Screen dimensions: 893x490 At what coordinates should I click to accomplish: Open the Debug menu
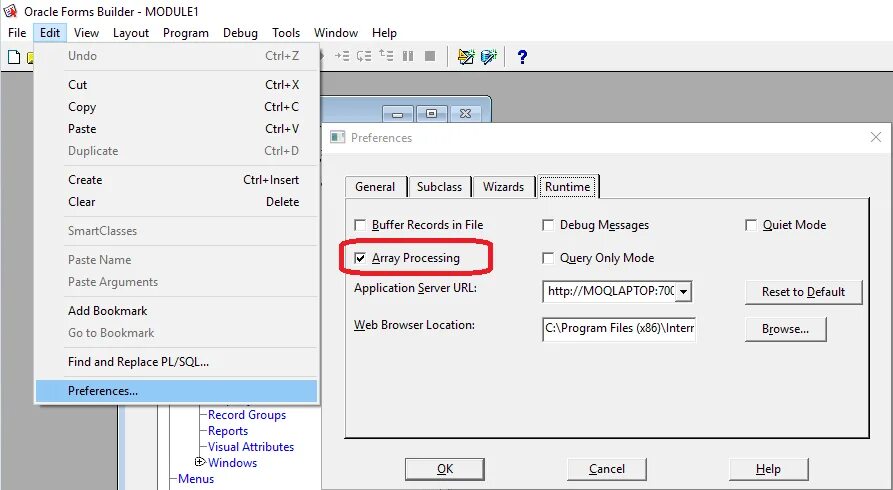[x=240, y=33]
